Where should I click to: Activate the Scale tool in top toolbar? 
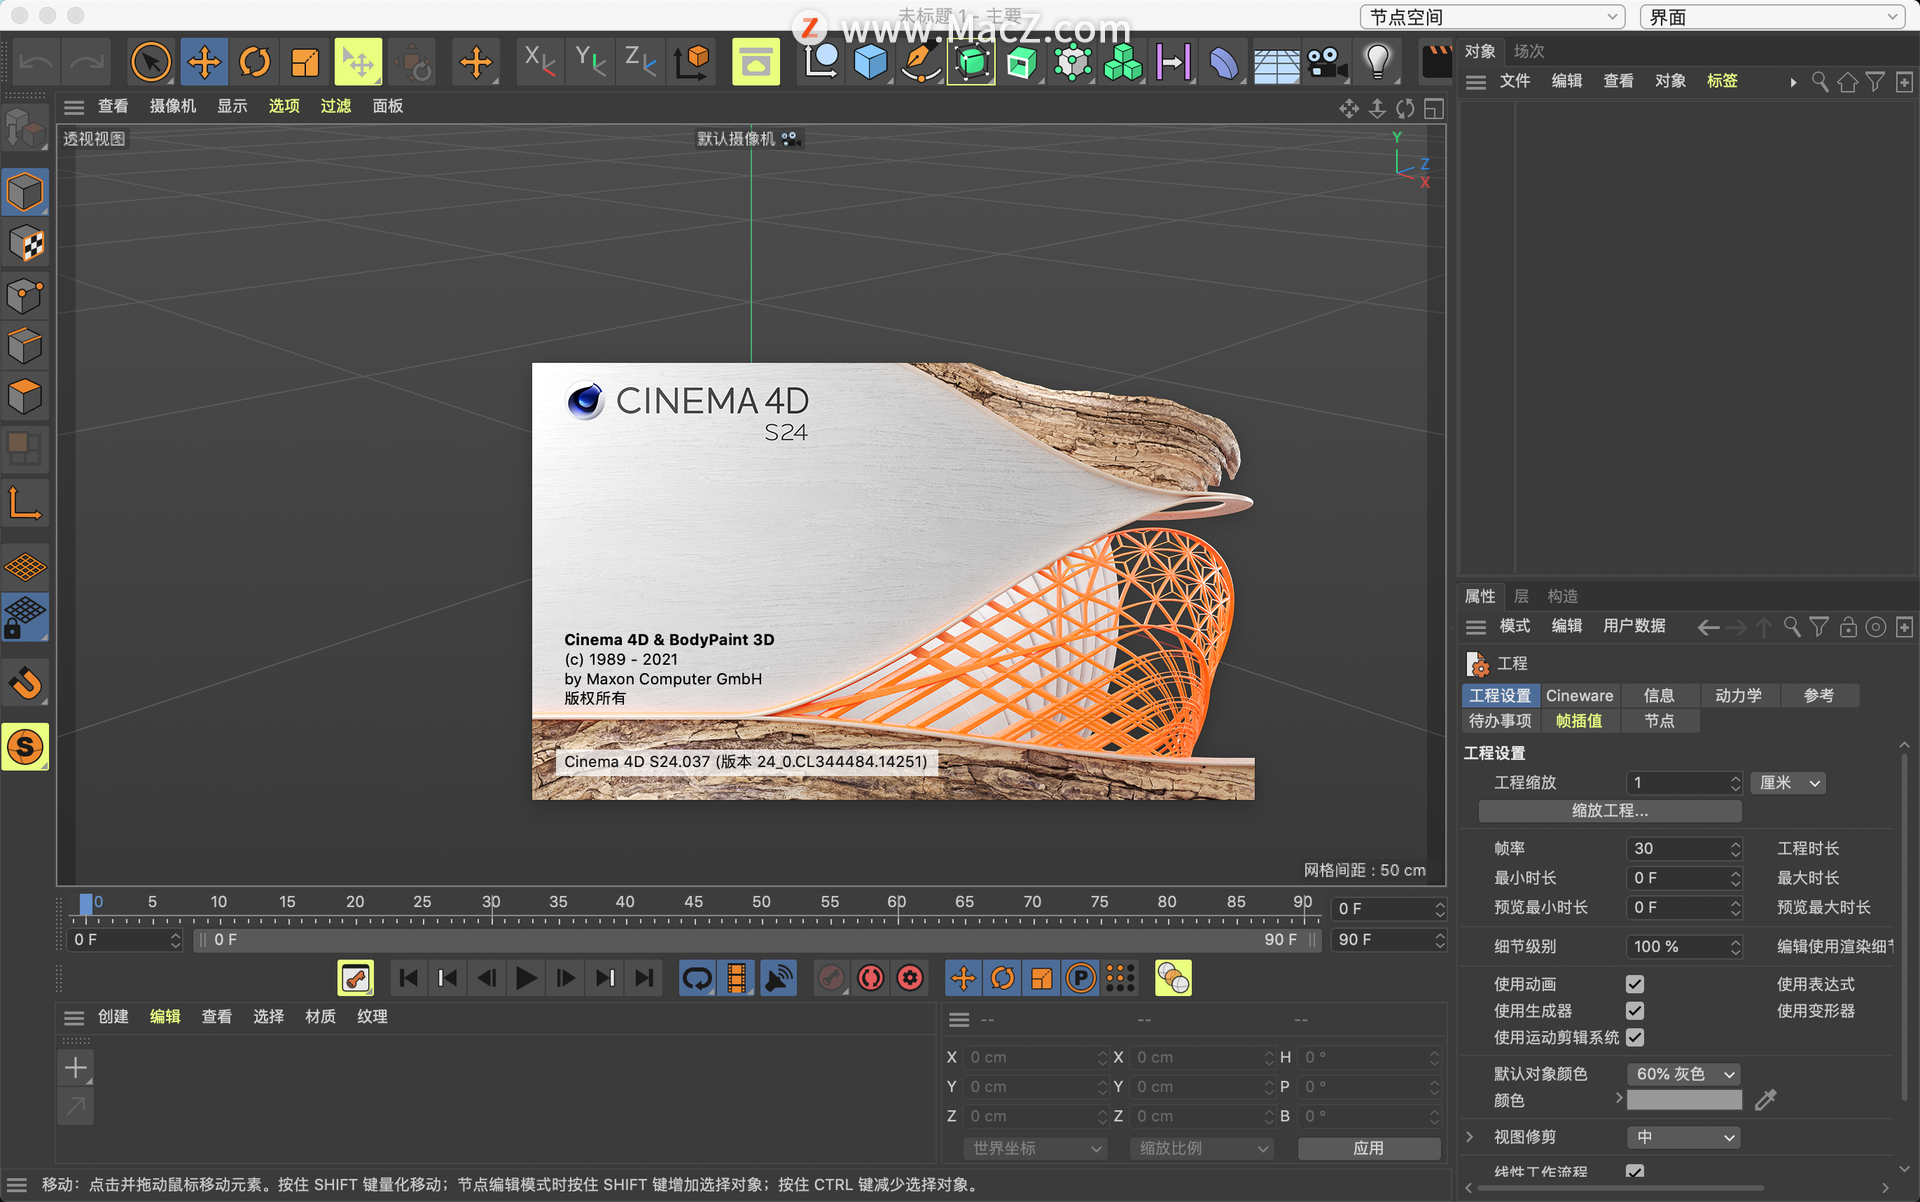(x=305, y=62)
